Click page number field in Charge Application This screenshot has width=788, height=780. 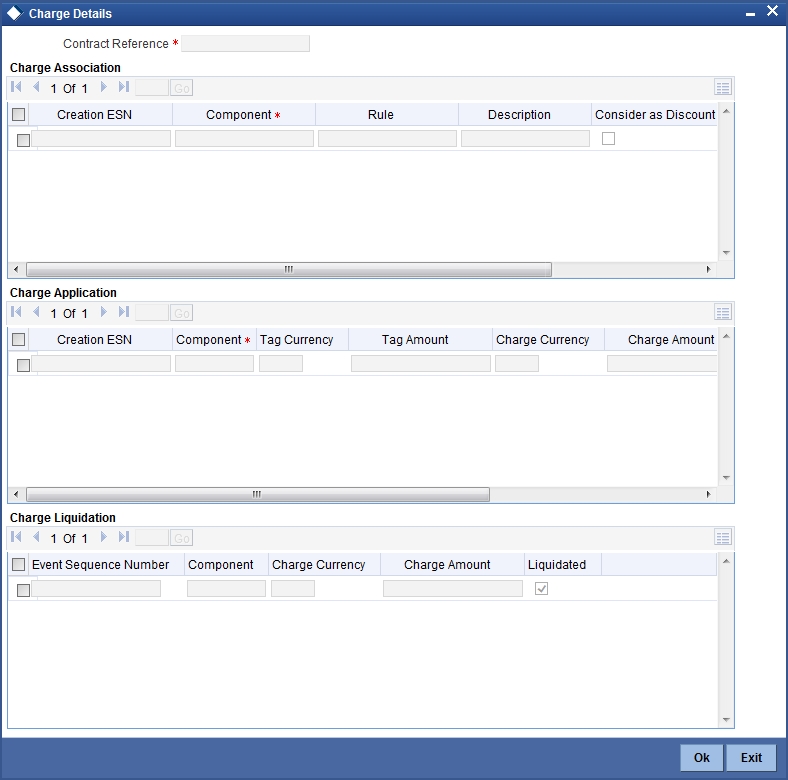click(152, 313)
